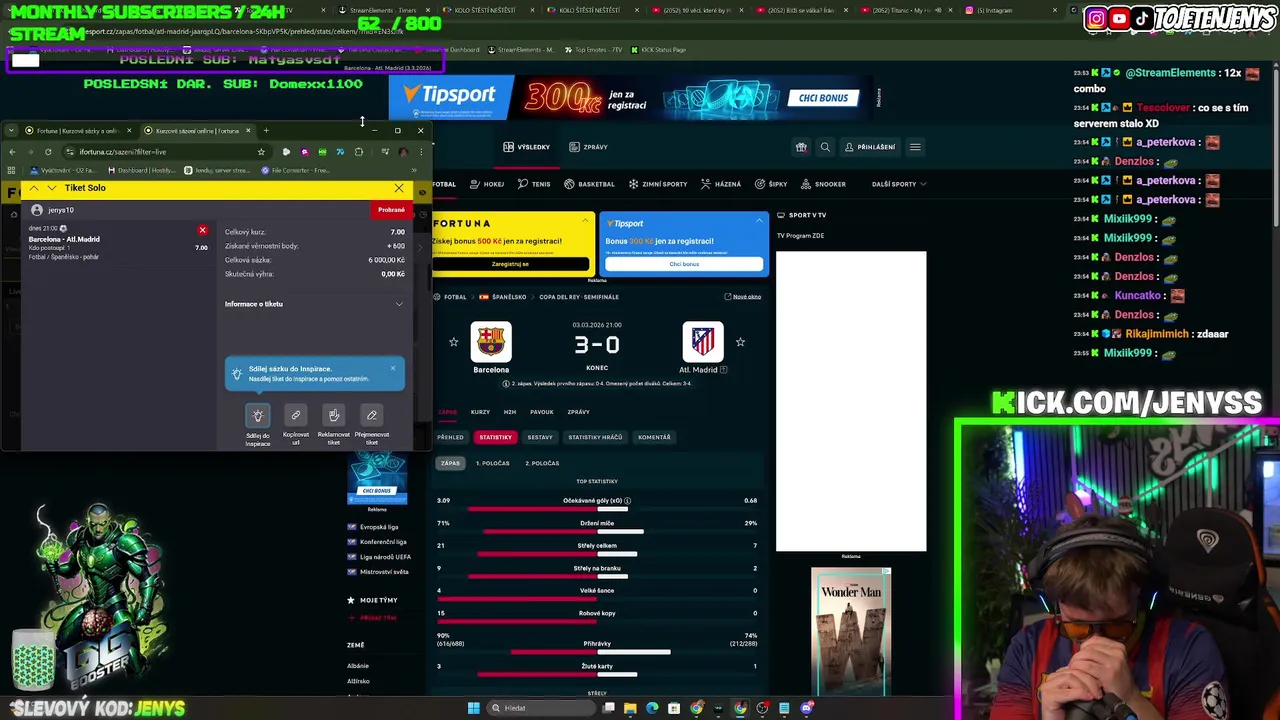Click the down arrow in Tiket Solo header
The width and height of the screenshot is (1280, 720).
[52, 188]
